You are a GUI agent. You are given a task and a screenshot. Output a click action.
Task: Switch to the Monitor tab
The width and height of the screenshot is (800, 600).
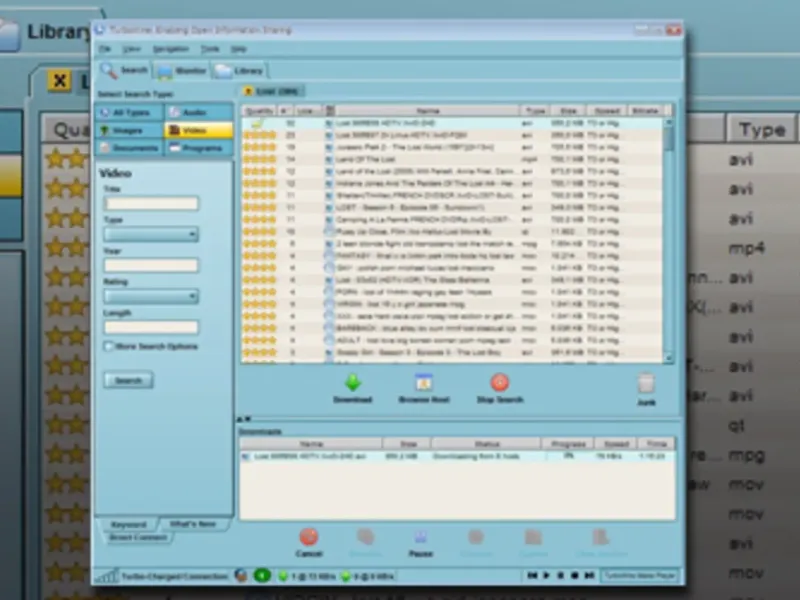(x=181, y=71)
